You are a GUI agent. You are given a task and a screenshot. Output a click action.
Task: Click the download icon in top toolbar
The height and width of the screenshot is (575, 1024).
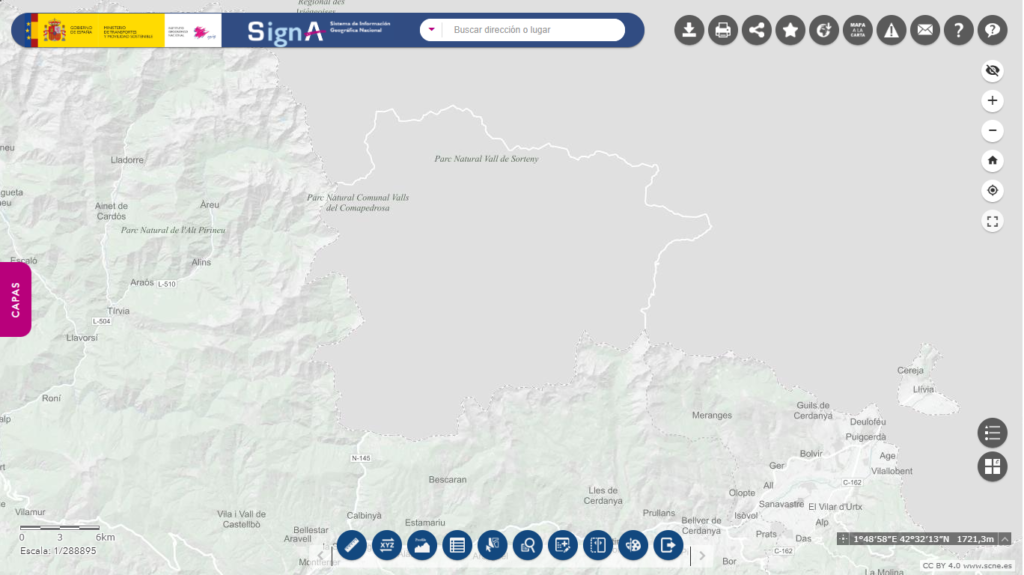point(689,30)
